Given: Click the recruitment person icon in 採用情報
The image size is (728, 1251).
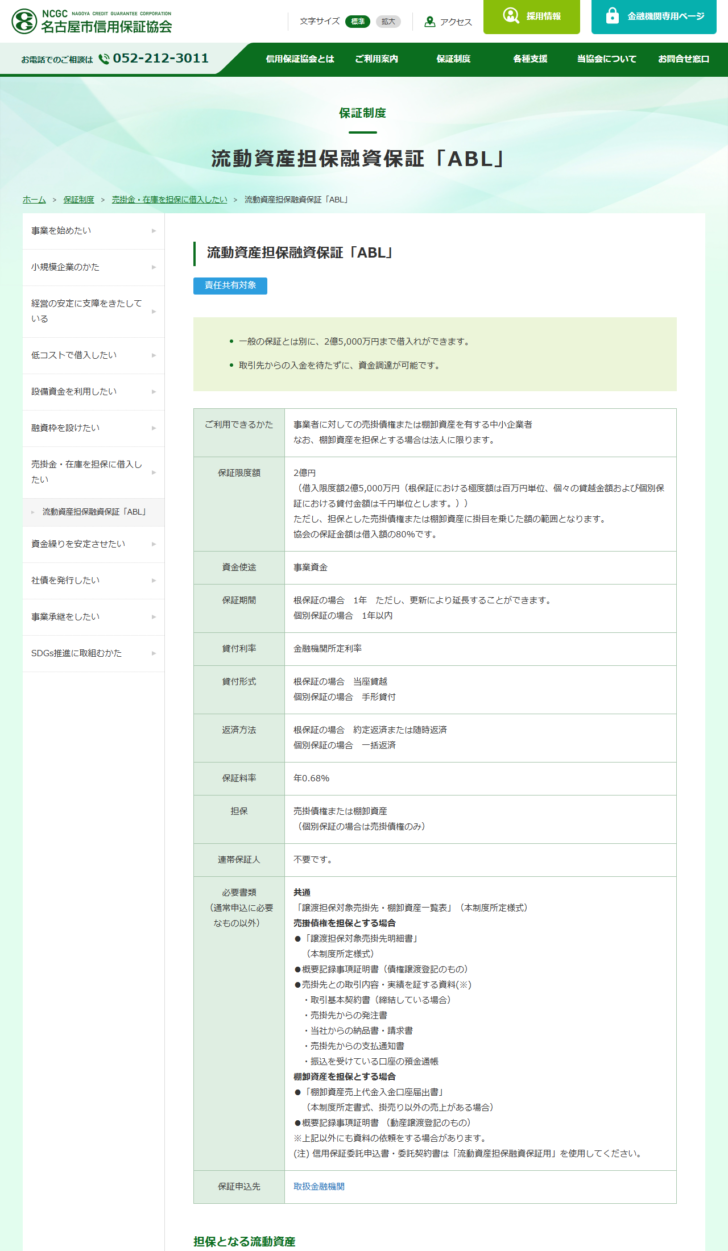Looking at the screenshot, I should pyautogui.click(x=511, y=16).
